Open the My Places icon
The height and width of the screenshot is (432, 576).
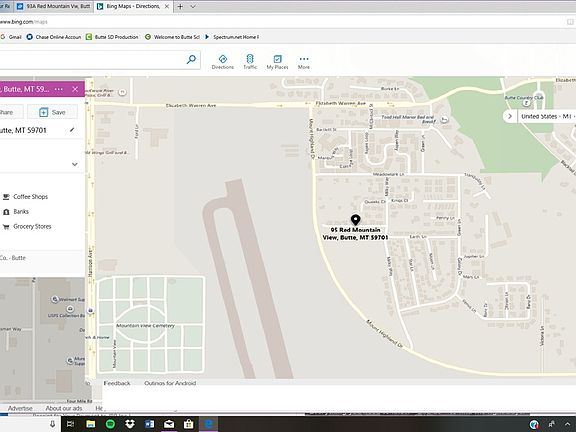point(277,62)
